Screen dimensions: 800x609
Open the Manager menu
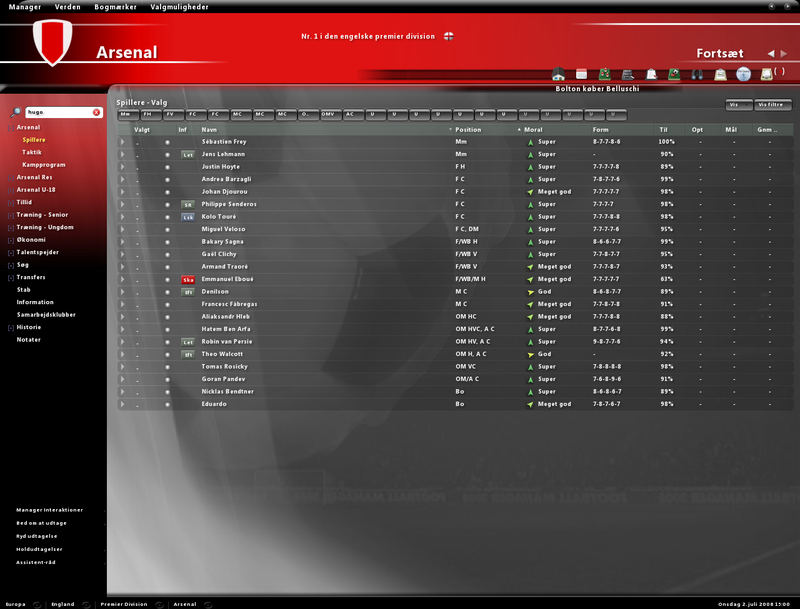(x=24, y=7)
